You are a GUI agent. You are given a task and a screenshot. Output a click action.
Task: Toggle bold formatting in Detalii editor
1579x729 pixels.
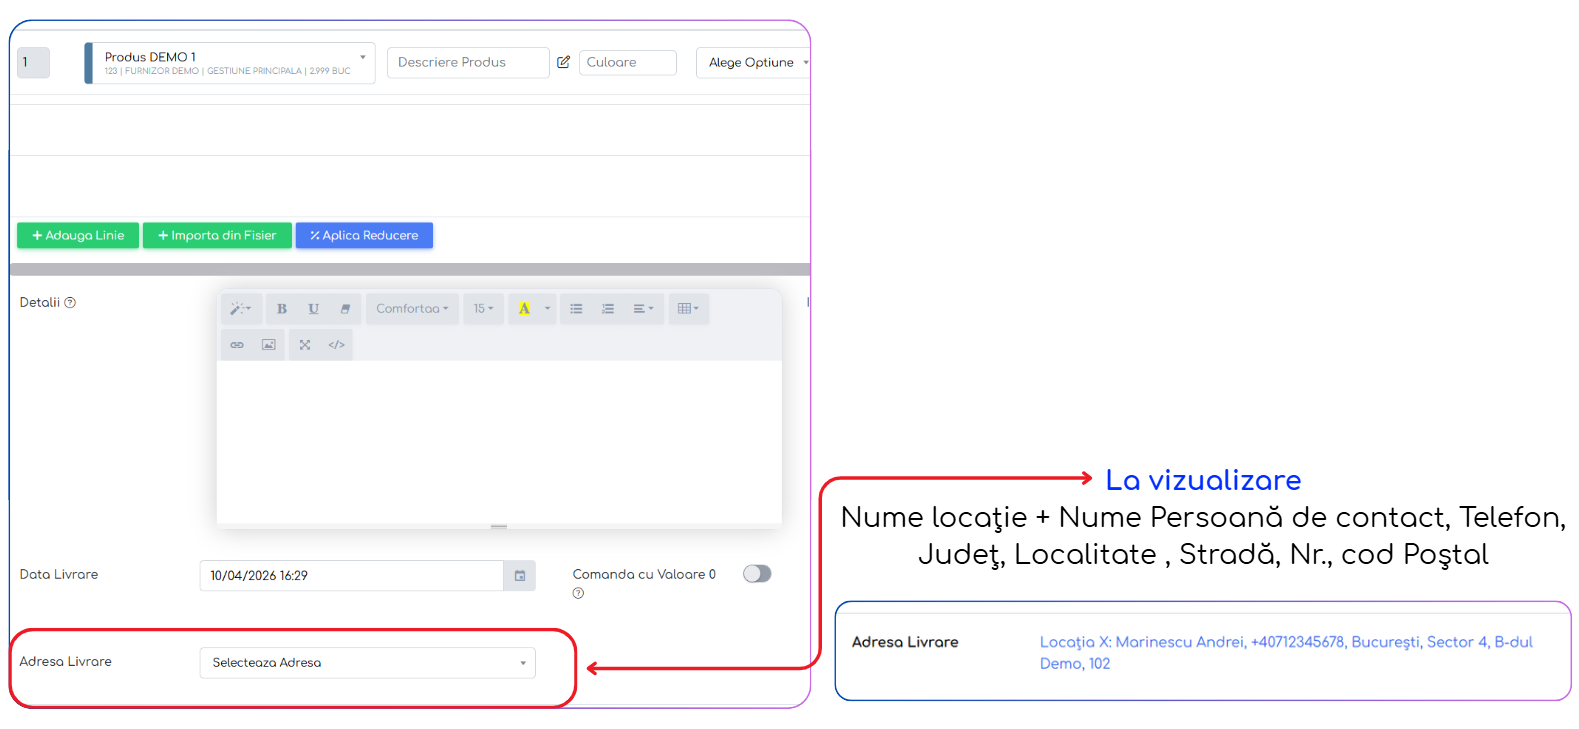click(x=282, y=309)
